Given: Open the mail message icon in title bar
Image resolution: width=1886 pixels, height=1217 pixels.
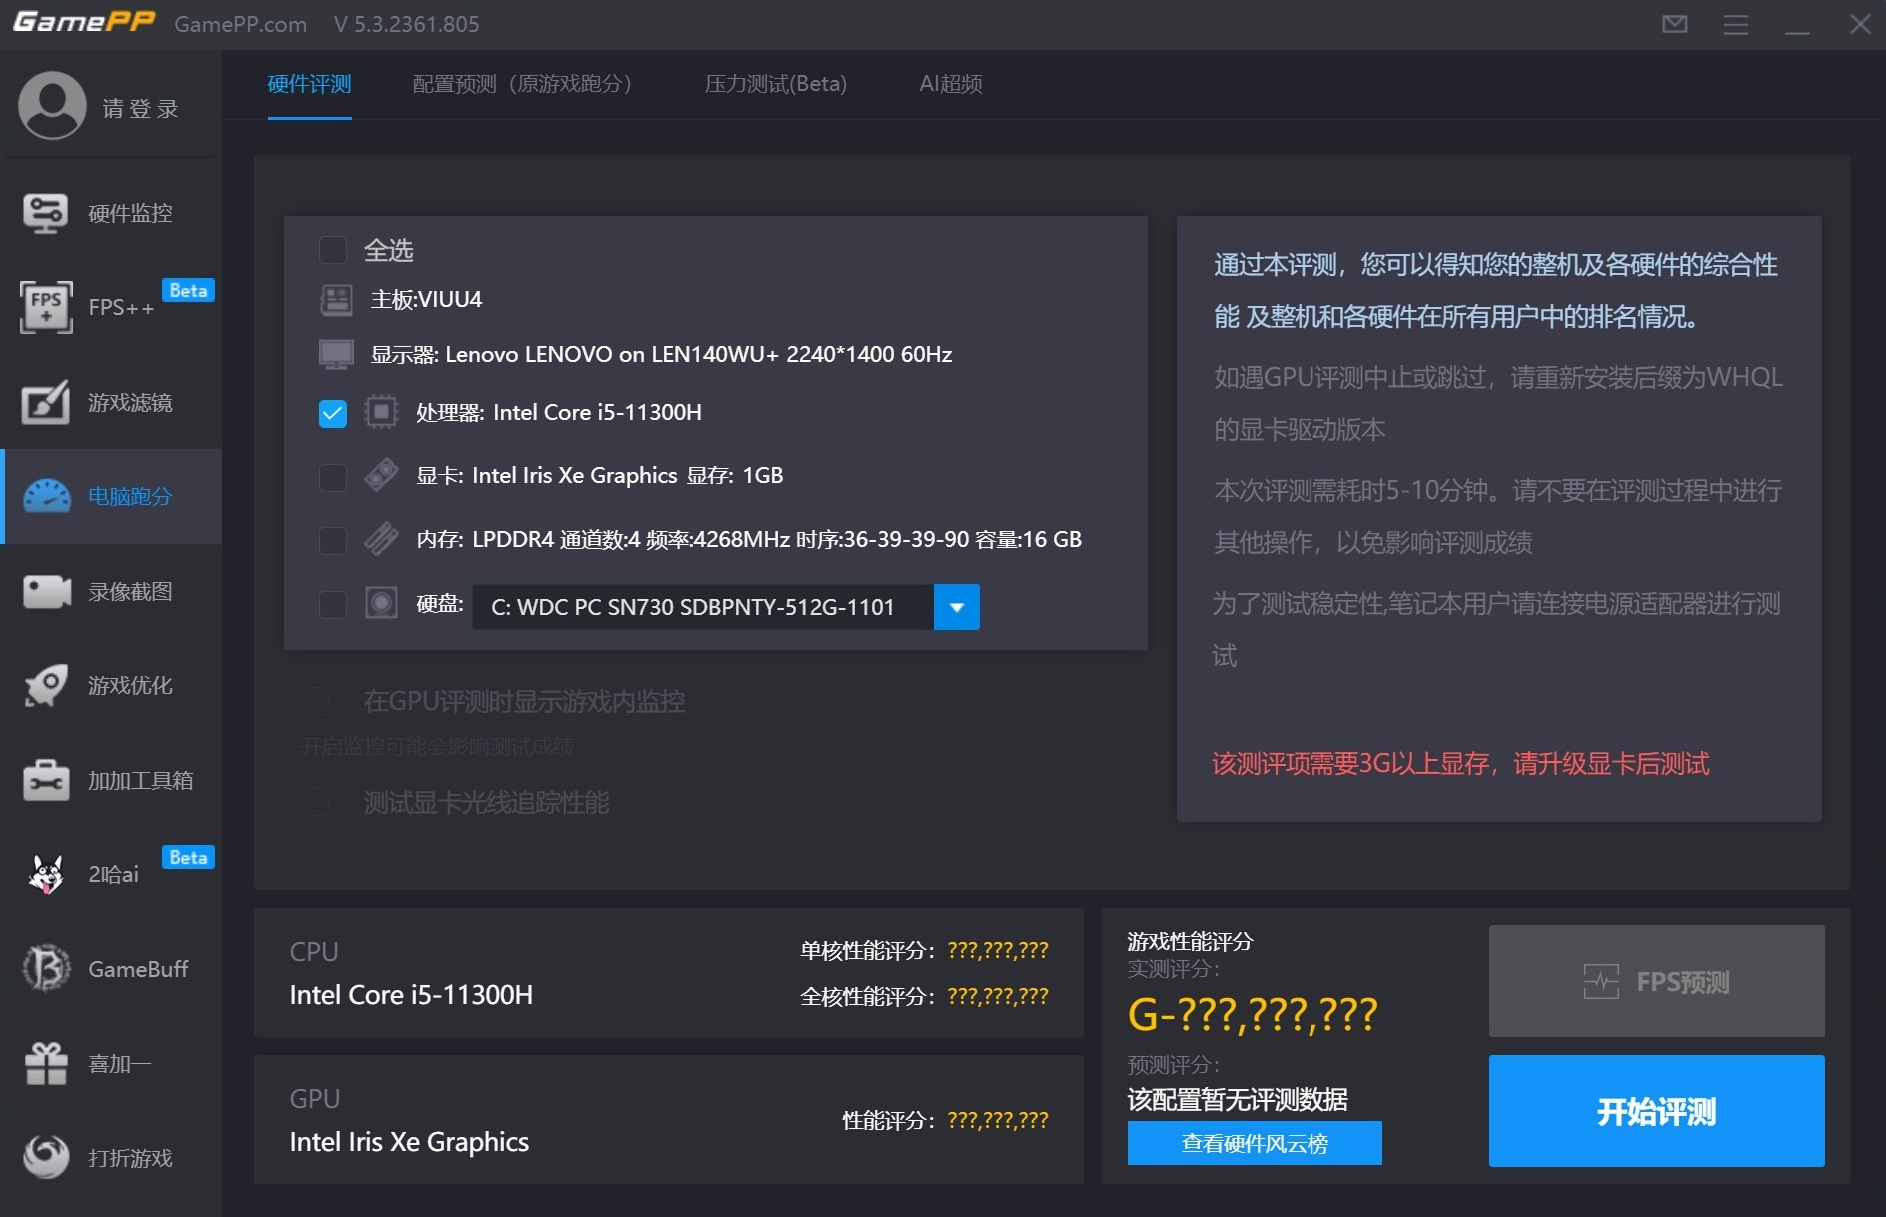Looking at the screenshot, I should point(1675,24).
